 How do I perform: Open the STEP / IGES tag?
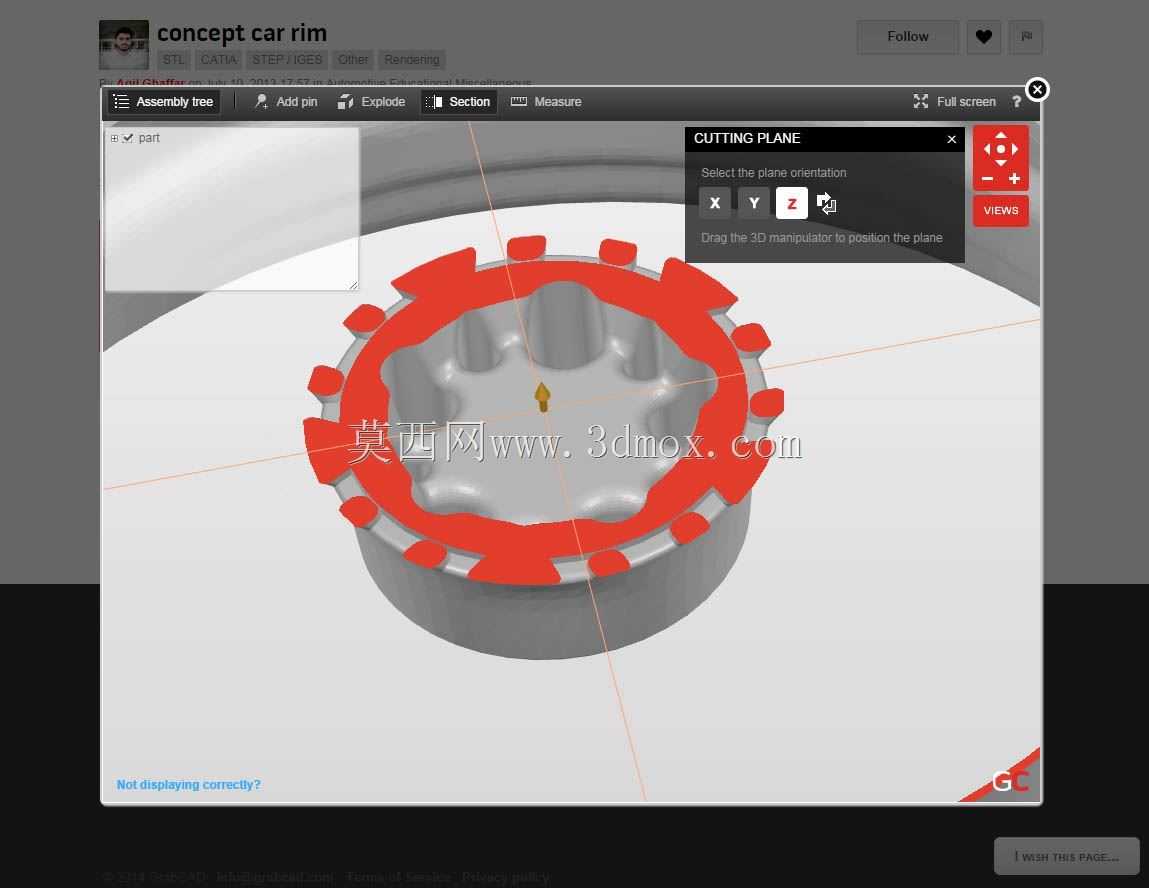[287, 59]
